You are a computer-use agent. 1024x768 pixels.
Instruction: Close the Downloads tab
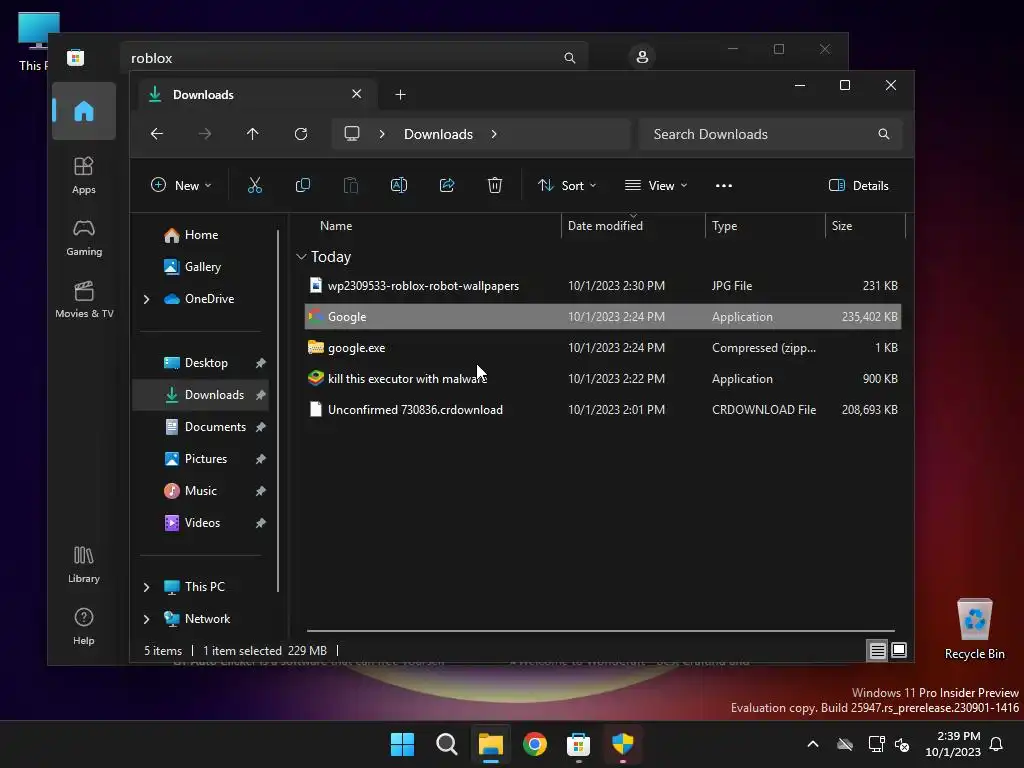click(357, 94)
